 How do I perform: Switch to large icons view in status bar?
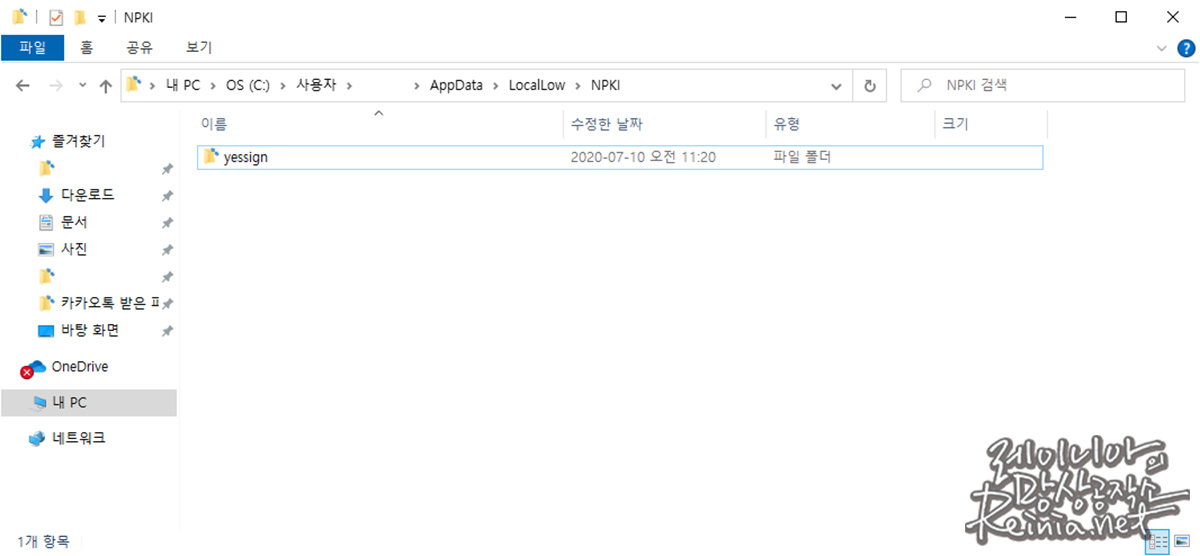pos(1183,541)
